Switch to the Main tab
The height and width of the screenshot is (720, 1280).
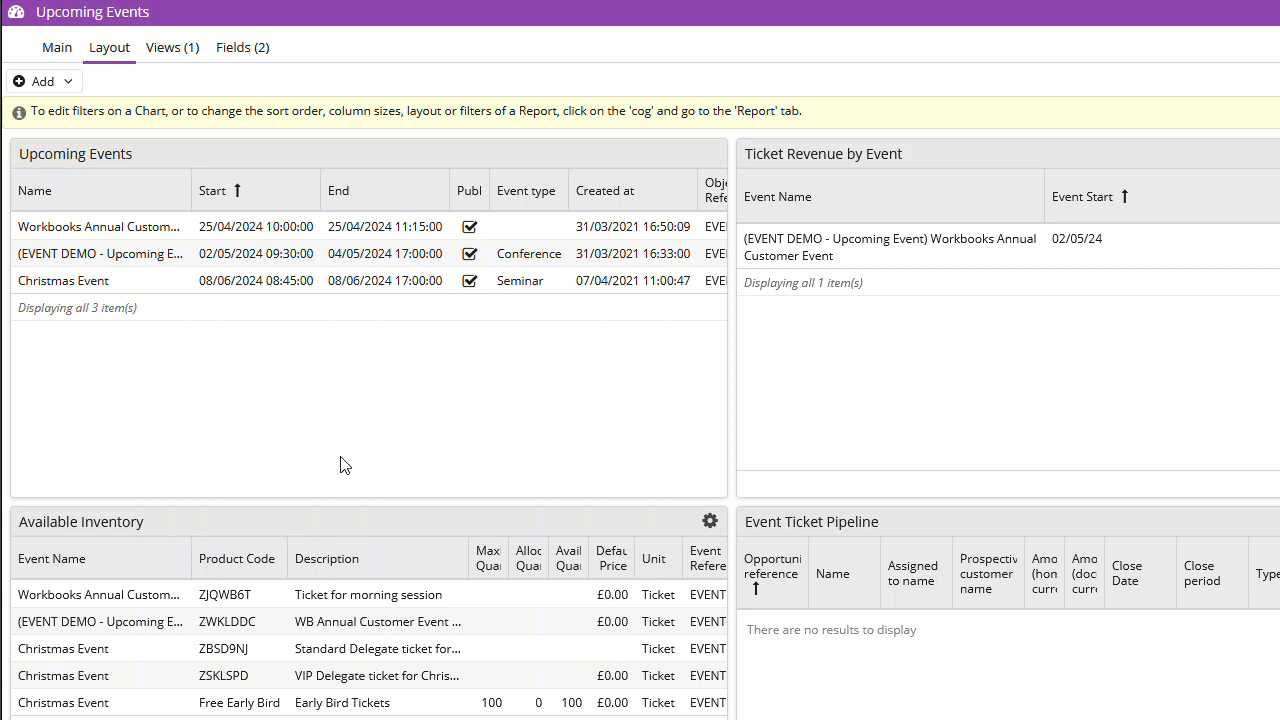57,47
